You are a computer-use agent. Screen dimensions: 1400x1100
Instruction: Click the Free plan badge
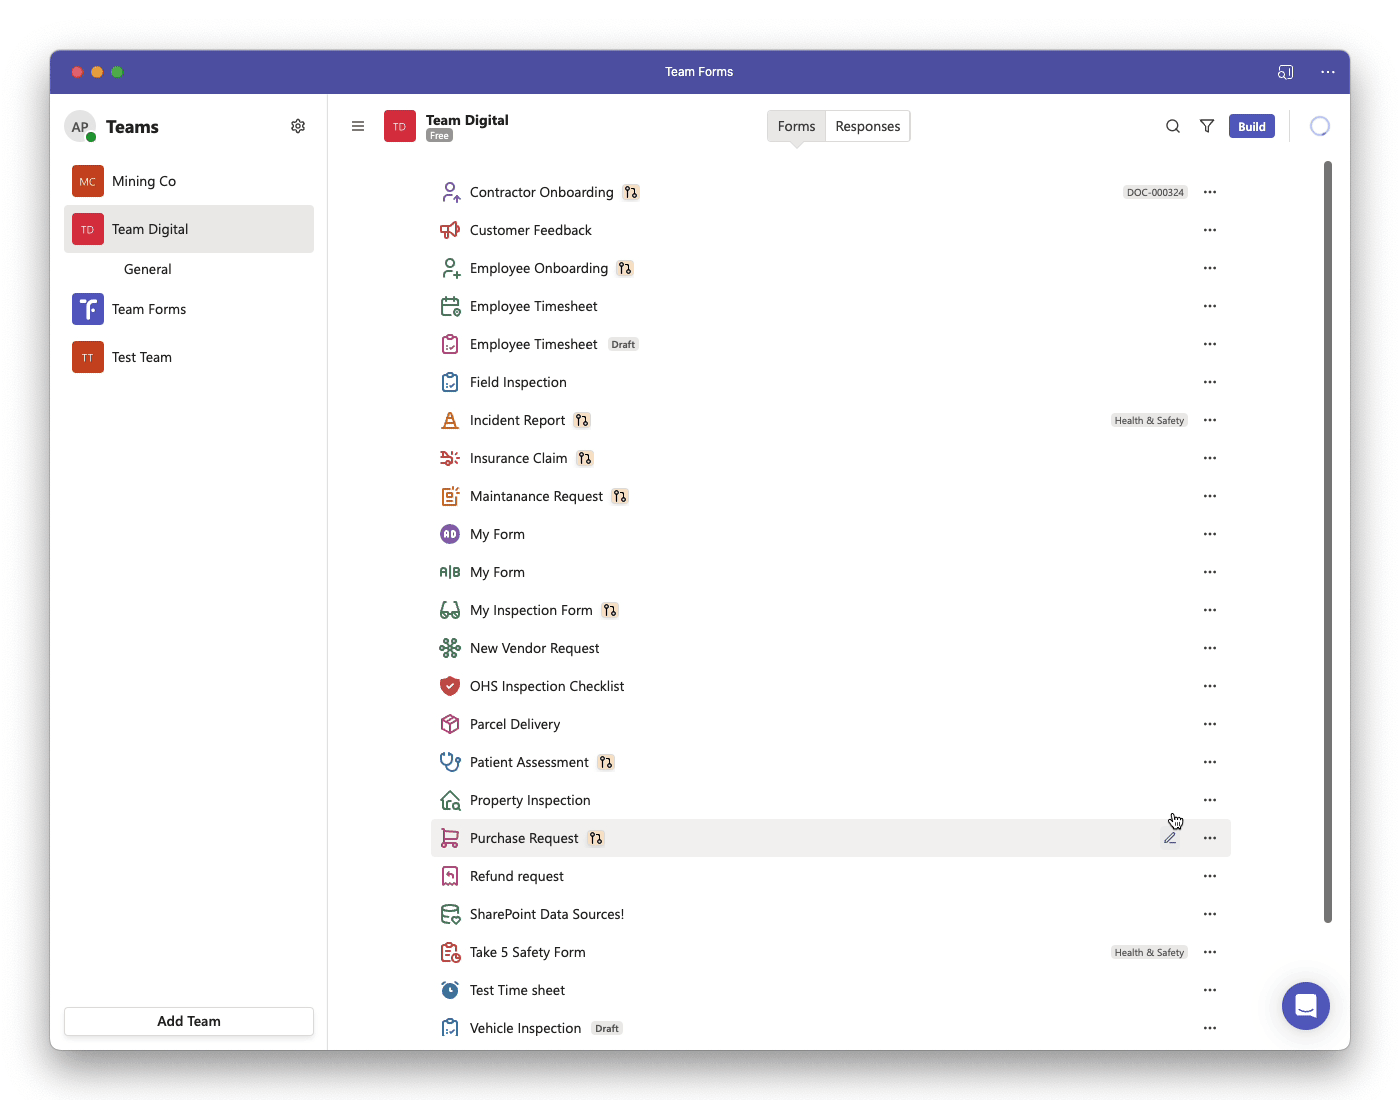pyautogui.click(x=439, y=136)
